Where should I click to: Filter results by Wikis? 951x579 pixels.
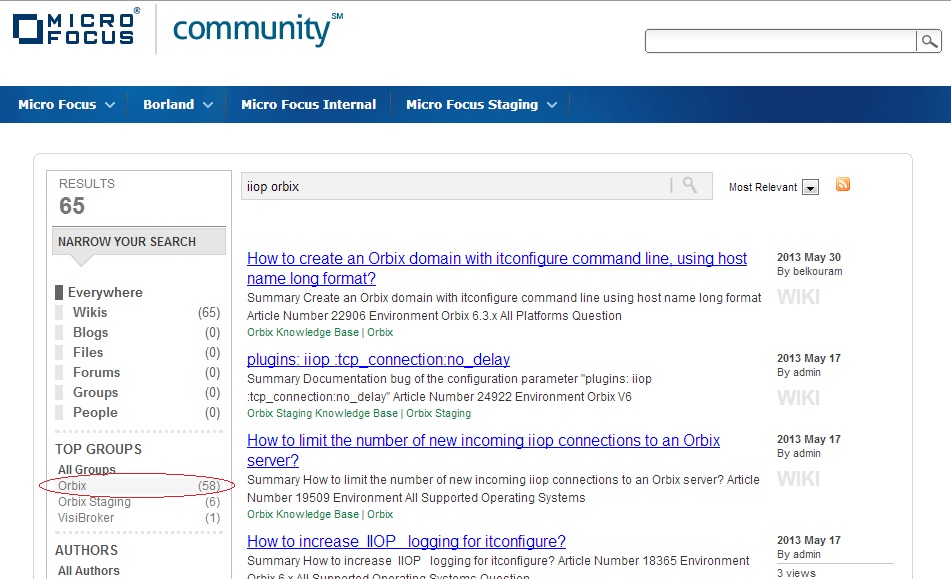(x=90, y=312)
